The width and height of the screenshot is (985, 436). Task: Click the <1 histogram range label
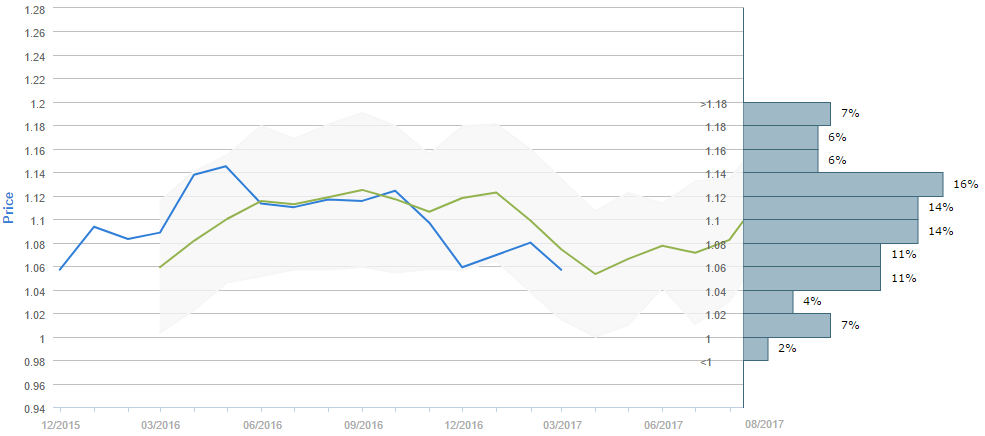click(x=706, y=361)
